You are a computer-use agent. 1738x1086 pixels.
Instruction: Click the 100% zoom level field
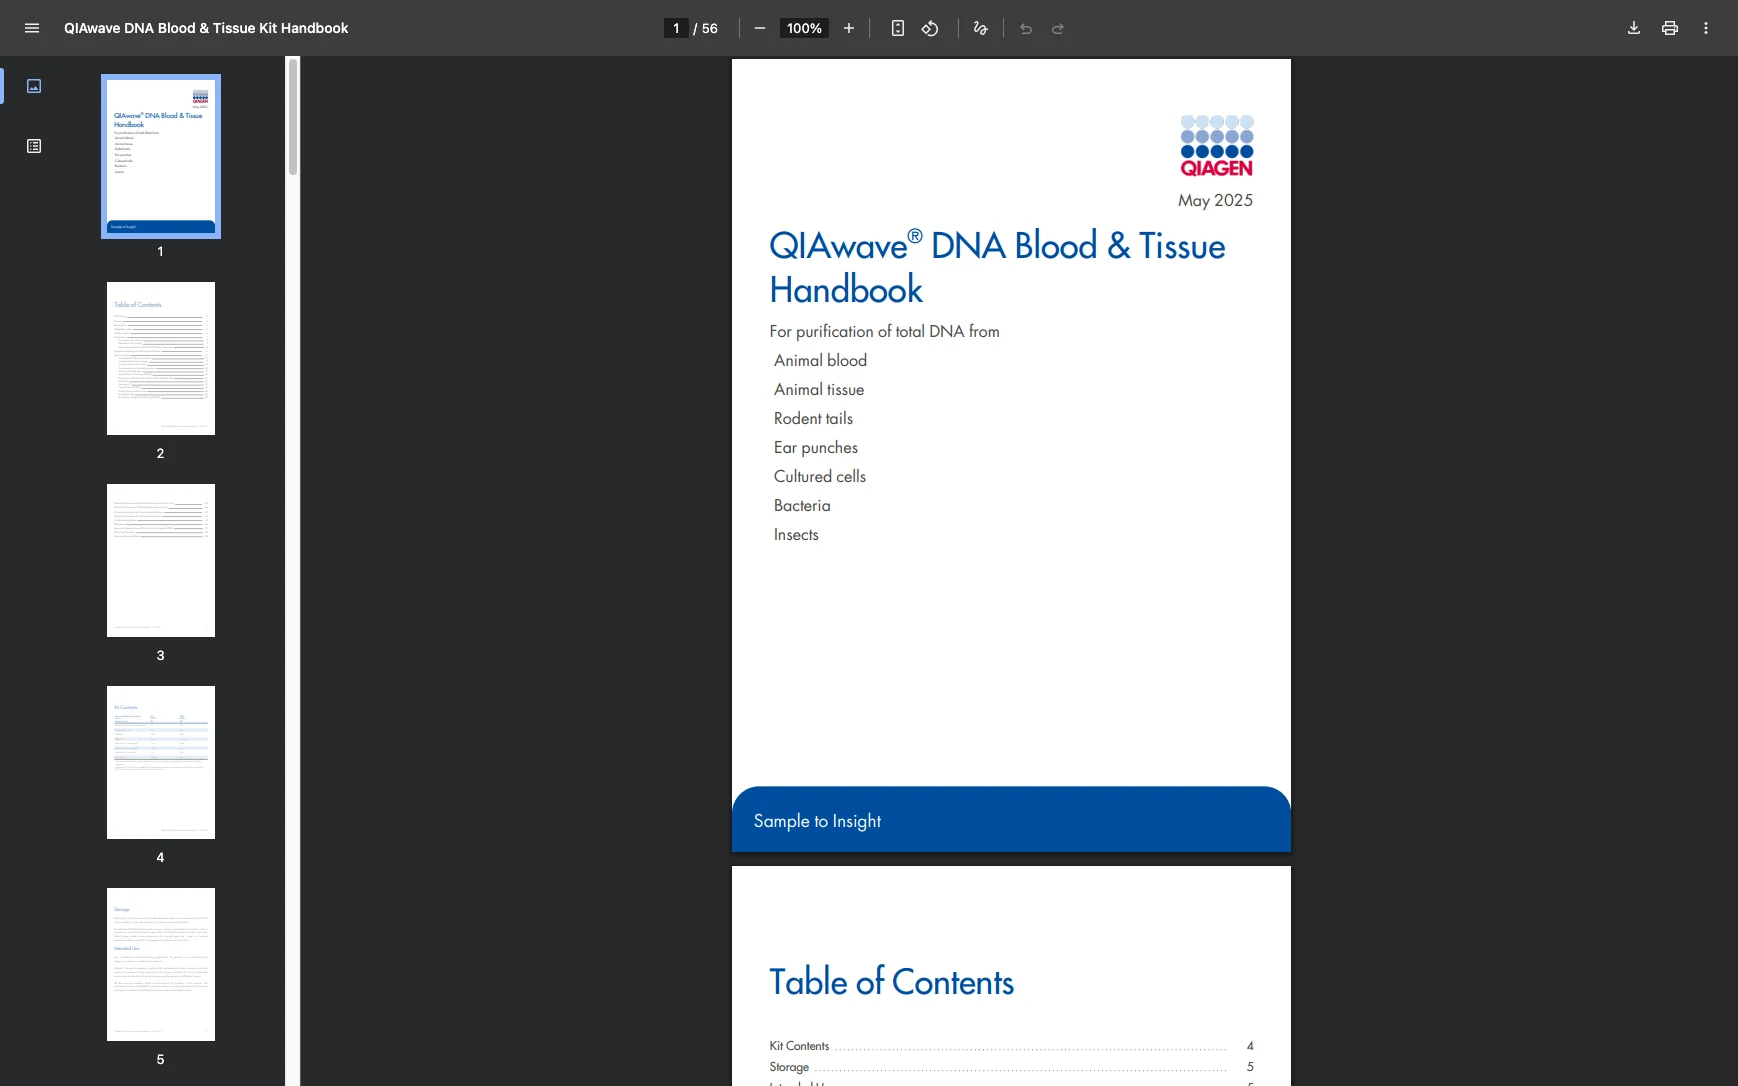point(804,28)
